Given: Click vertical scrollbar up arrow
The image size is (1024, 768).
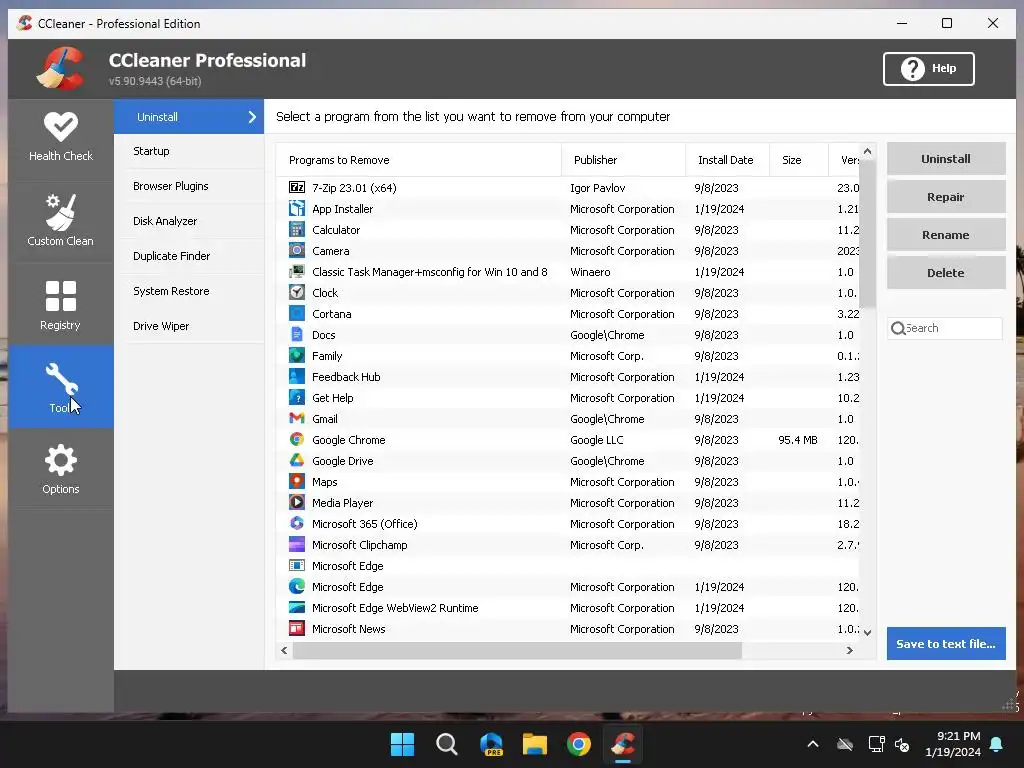Looking at the screenshot, I should pyautogui.click(x=867, y=152).
